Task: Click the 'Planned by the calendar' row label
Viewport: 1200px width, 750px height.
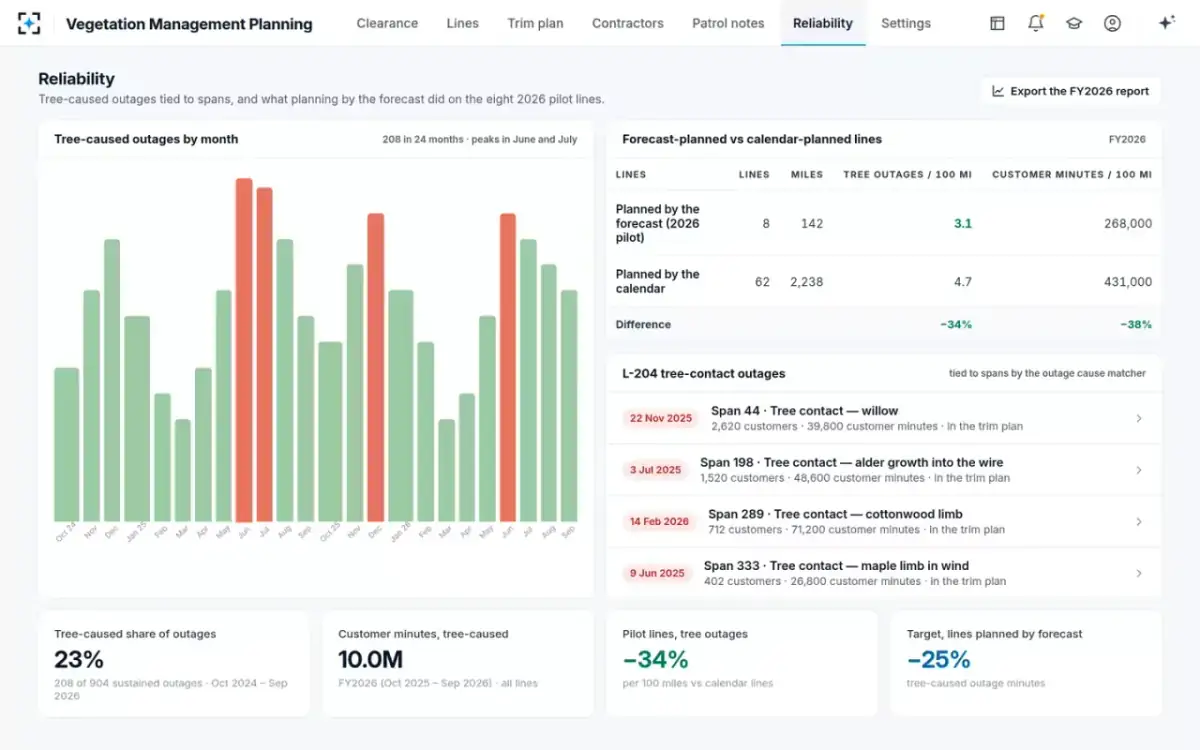Action: coord(658,282)
